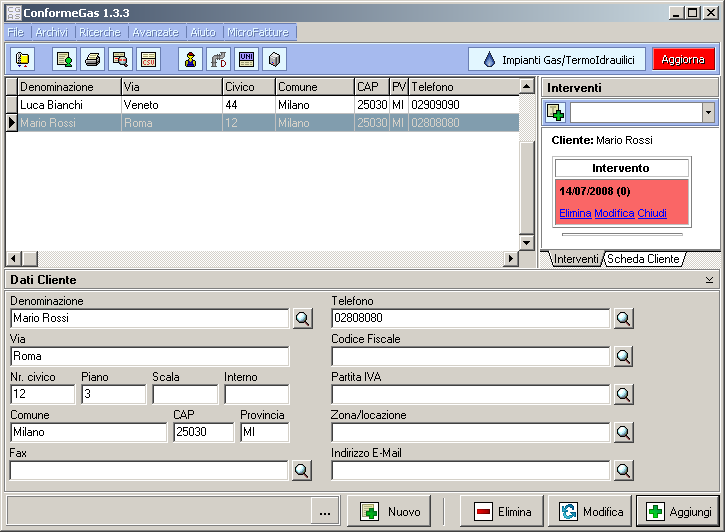This screenshot has height=532, width=725.
Task: Open the Ricerche menu
Action: [x=100, y=32]
